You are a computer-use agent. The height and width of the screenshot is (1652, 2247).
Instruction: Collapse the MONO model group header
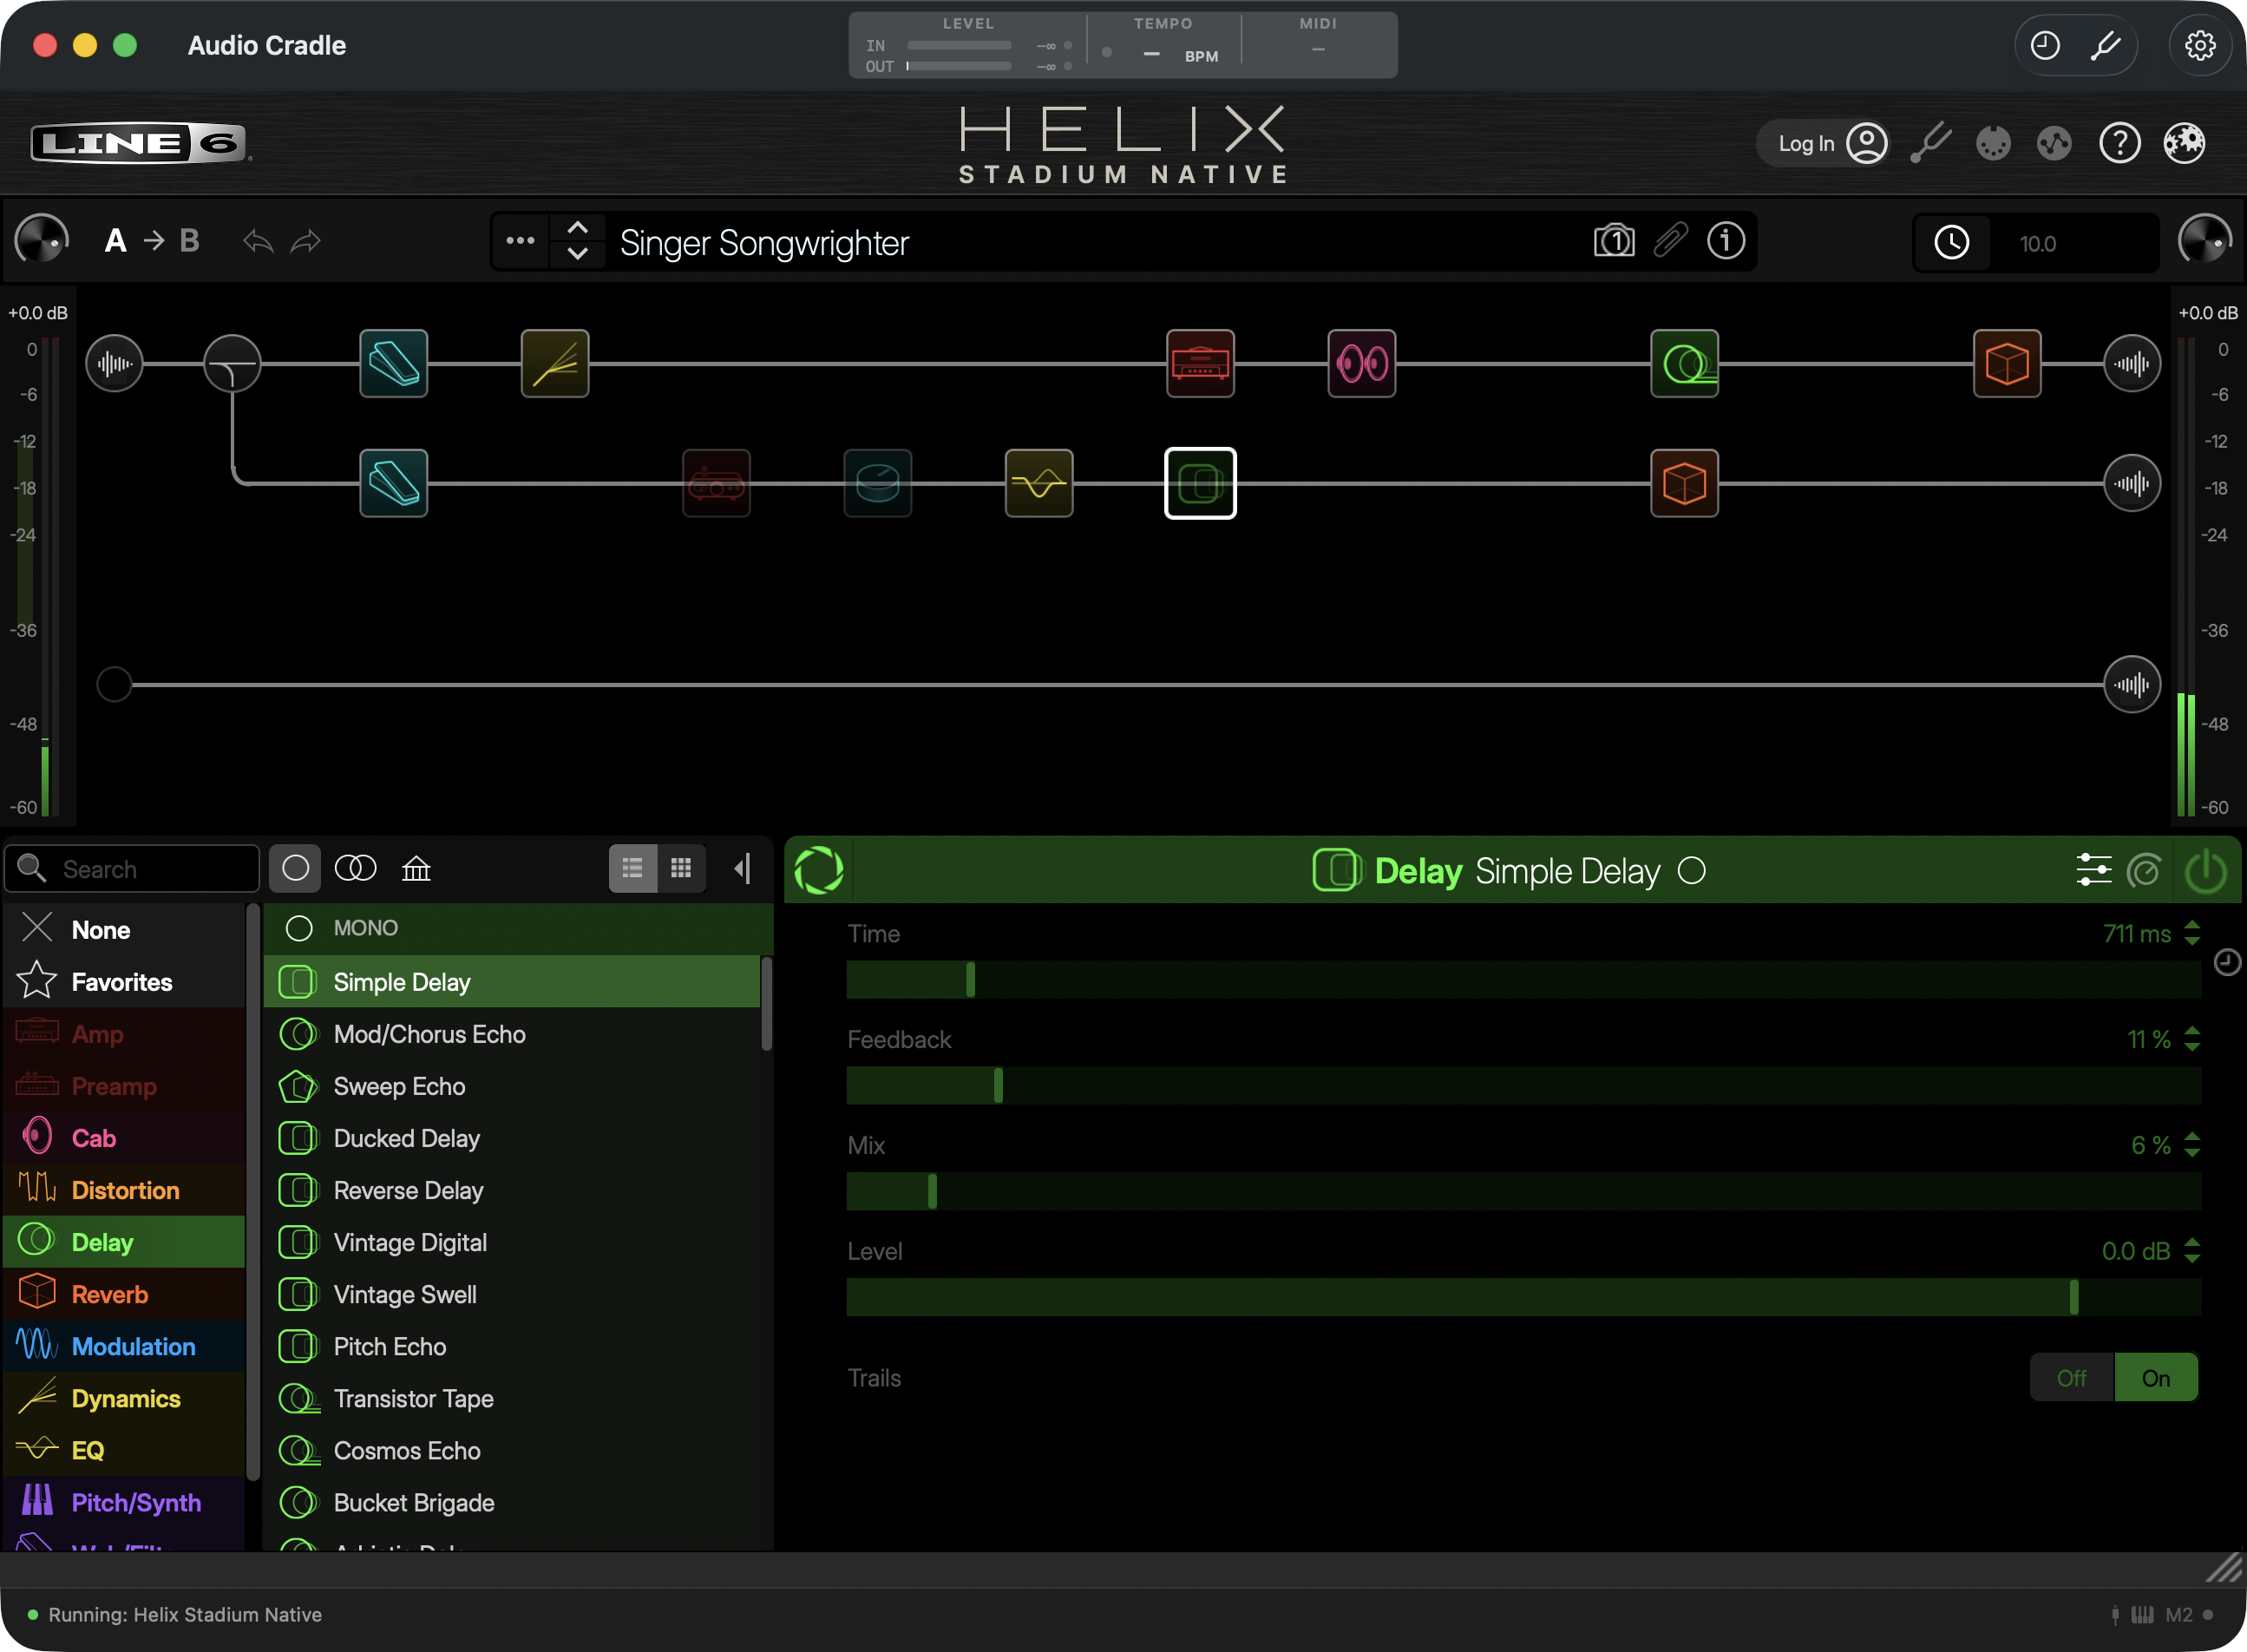pos(518,928)
